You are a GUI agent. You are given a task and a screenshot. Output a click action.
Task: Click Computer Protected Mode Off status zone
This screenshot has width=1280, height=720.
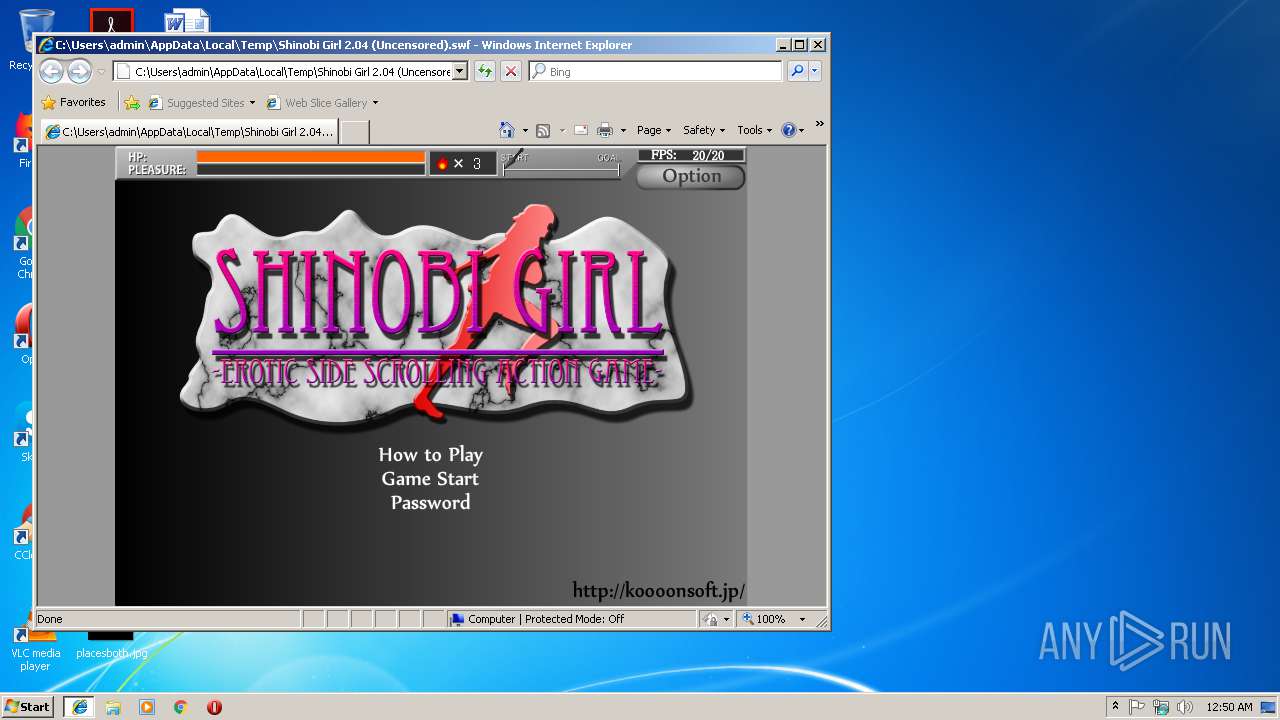click(572, 619)
